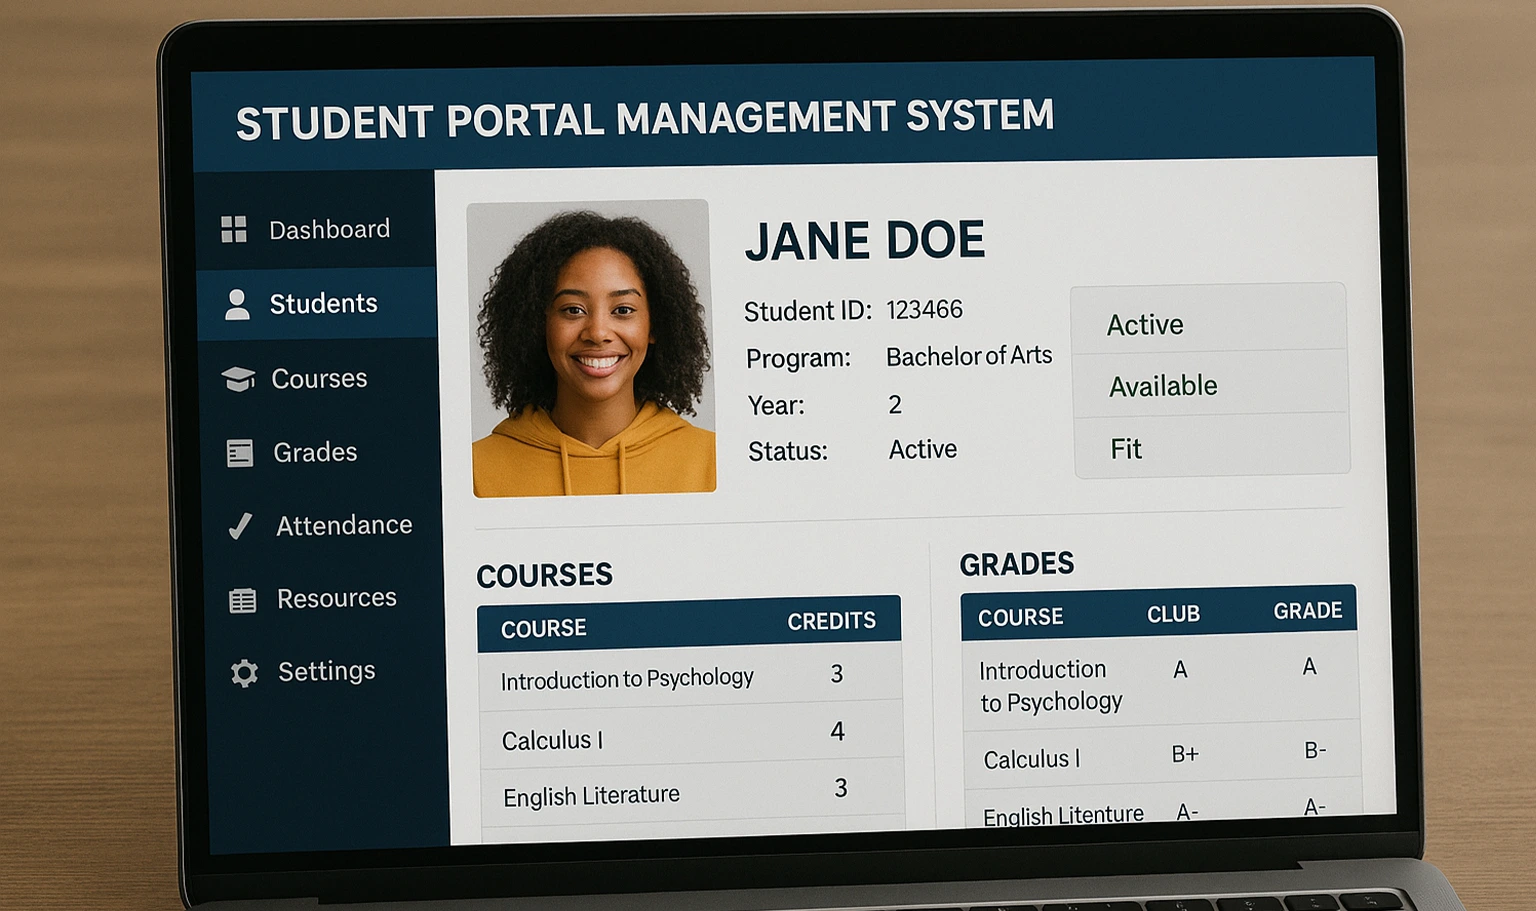Click the Student ID value 123466

pyautogui.click(x=924, y=310)
